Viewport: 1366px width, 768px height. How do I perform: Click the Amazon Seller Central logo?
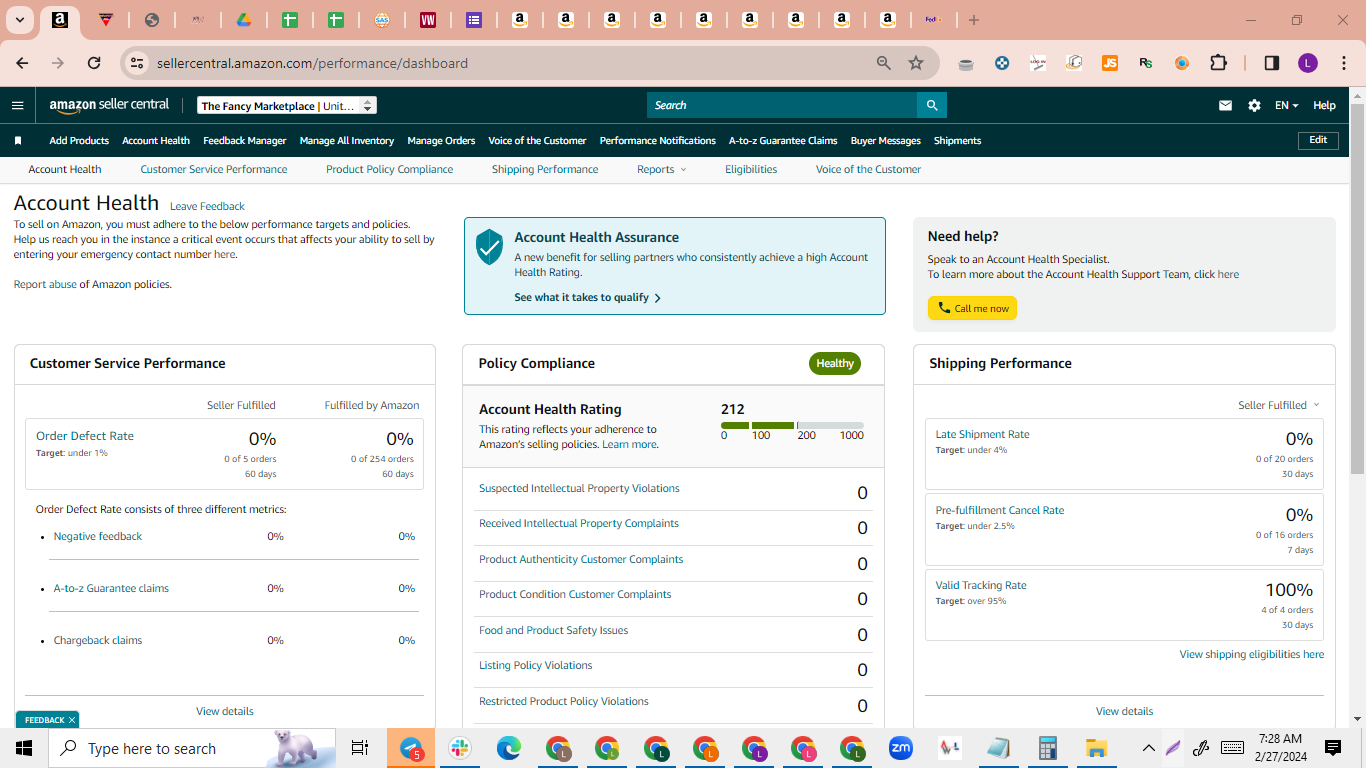(109, 105)
